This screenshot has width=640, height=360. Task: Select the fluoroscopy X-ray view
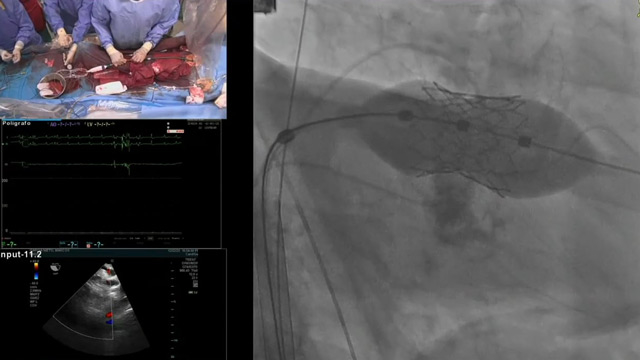pos(447,180)
